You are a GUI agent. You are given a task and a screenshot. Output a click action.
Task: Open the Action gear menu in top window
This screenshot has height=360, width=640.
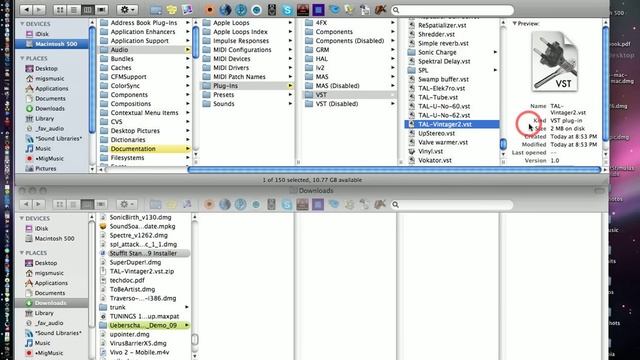[x=127, y=9]
